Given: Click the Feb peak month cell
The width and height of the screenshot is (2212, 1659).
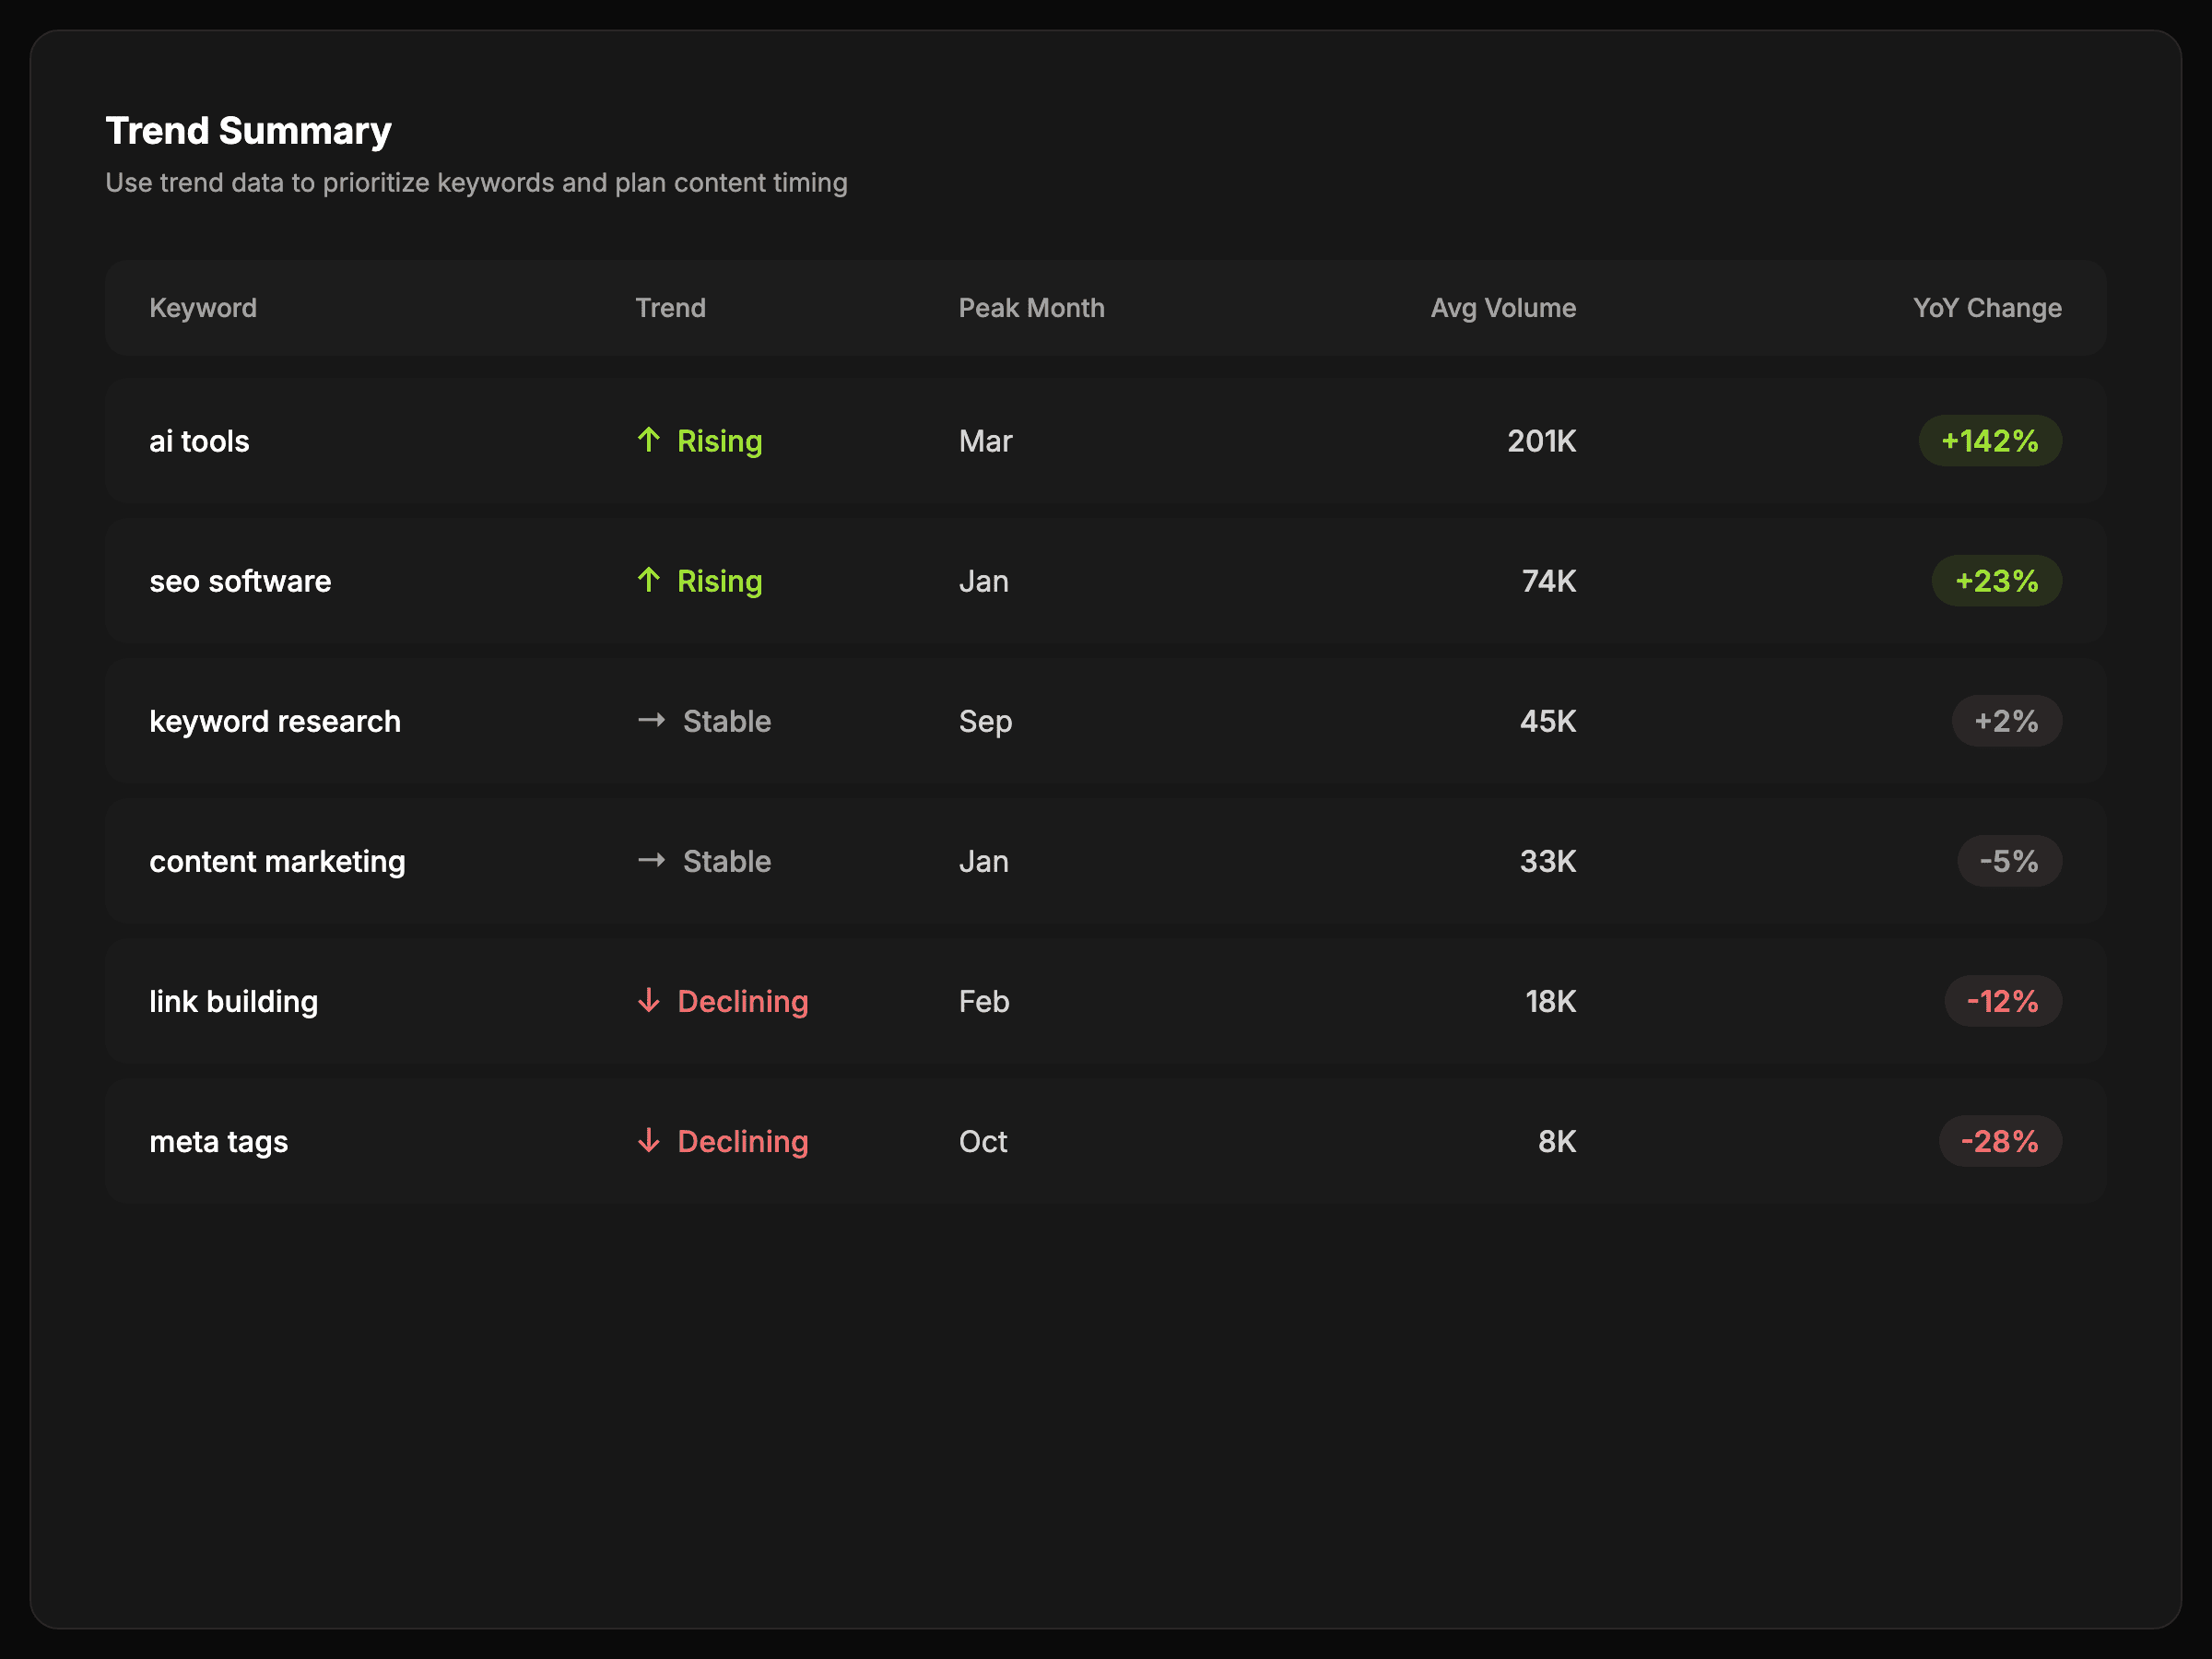Looking at the screenshot, I should coord(984,1001).
